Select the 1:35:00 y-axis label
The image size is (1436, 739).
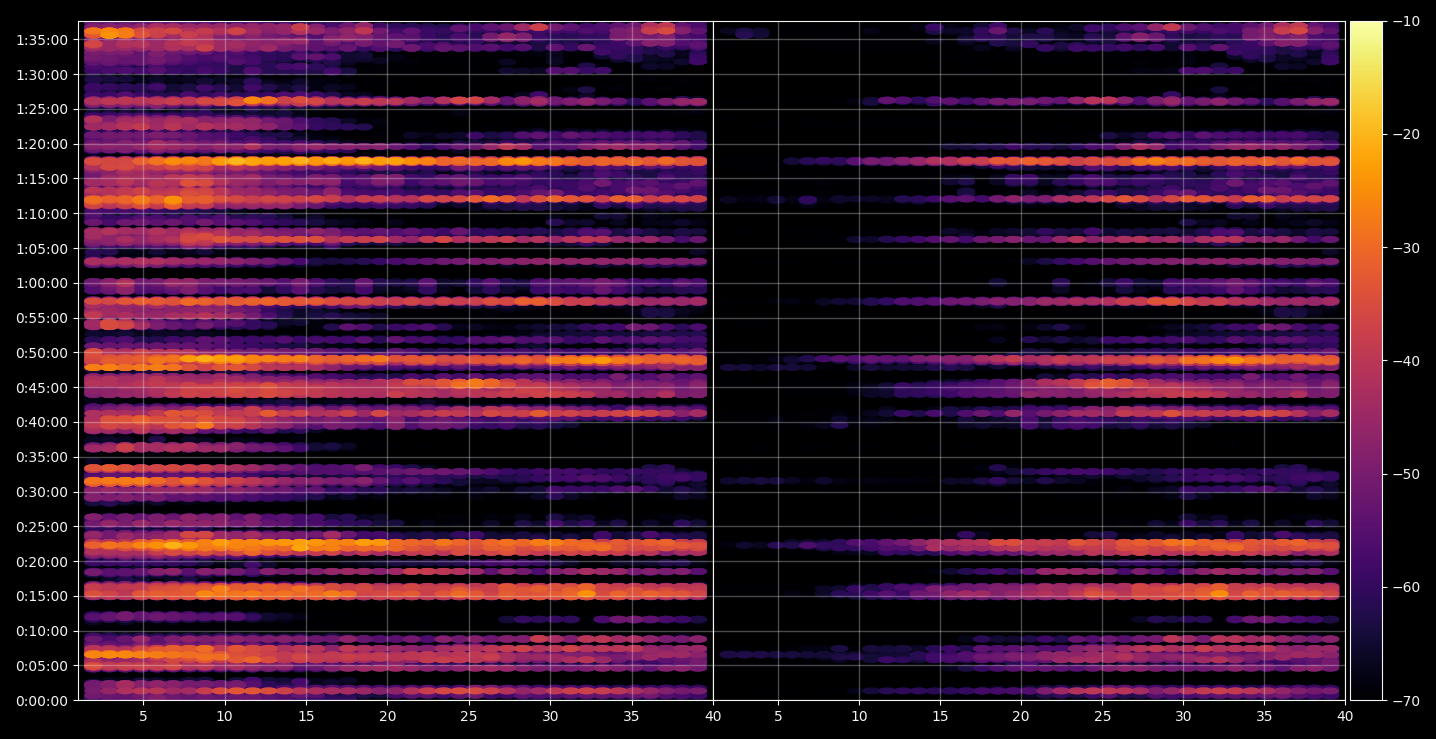click(43, 40)
